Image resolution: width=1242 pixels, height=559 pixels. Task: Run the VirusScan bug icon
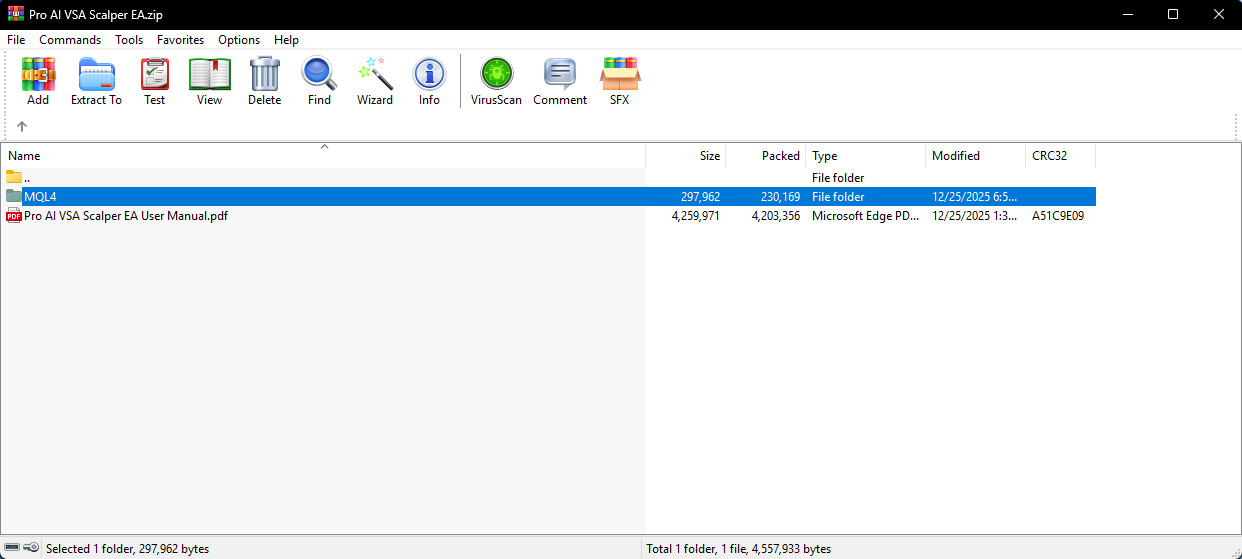pos(497,74)
